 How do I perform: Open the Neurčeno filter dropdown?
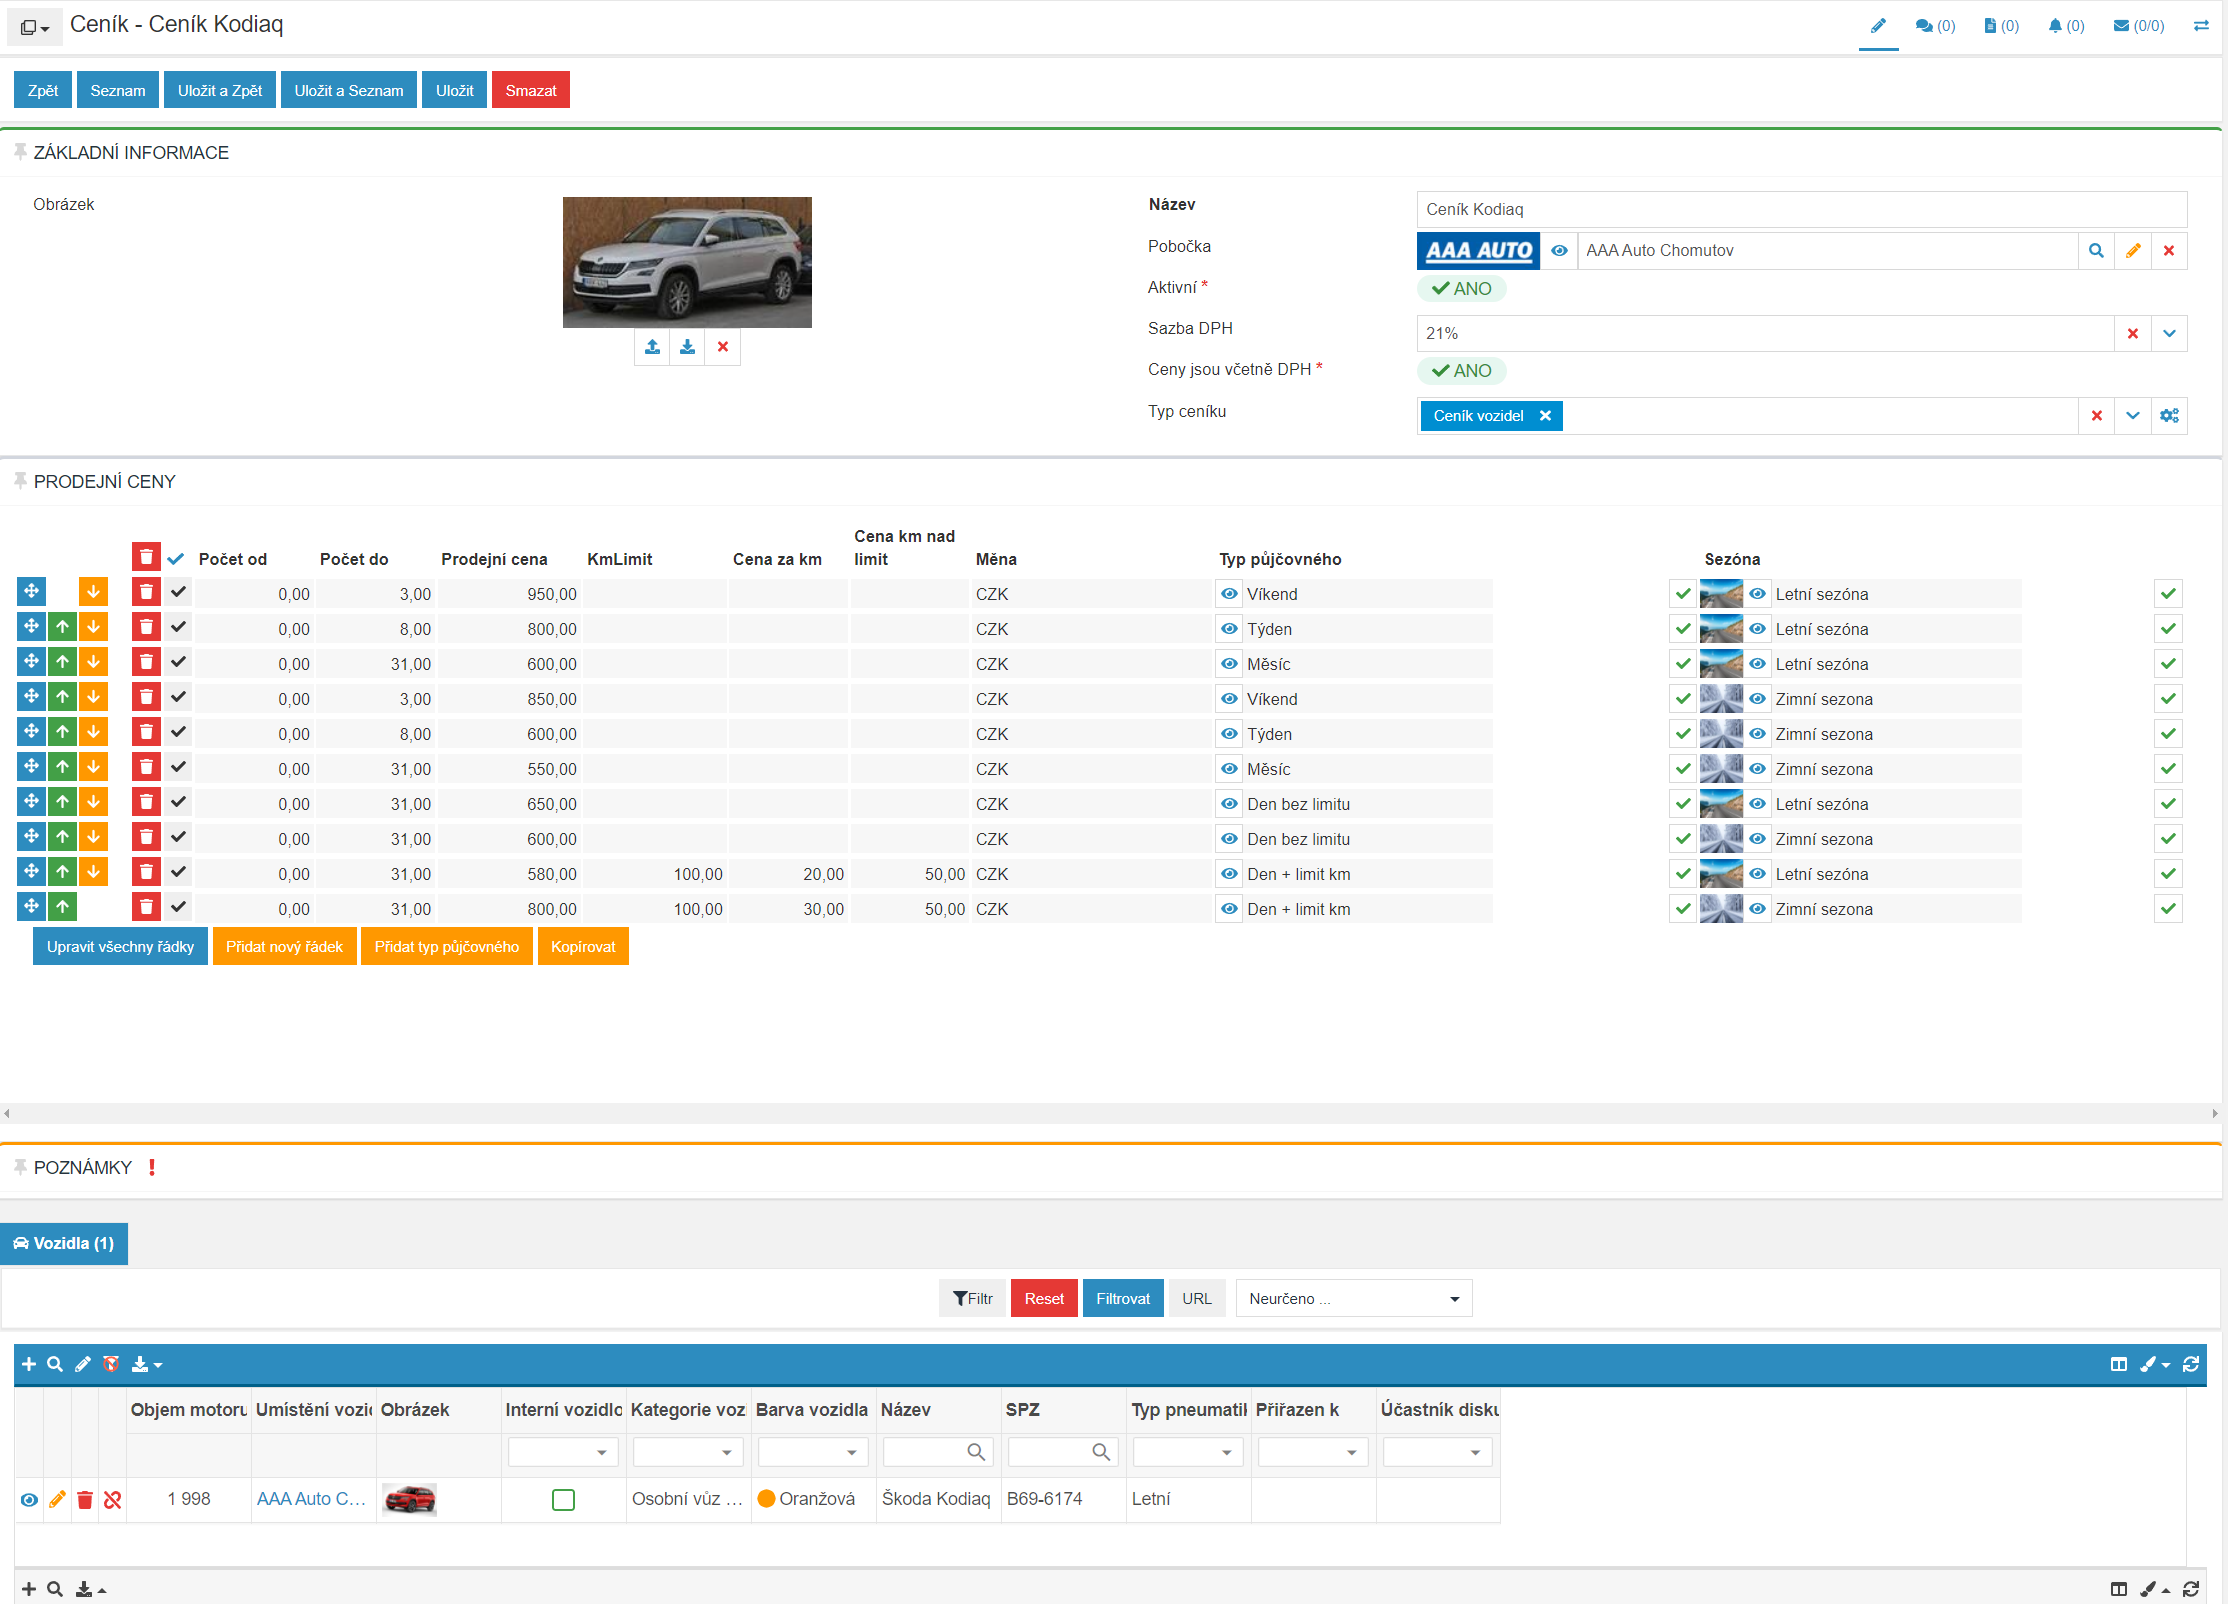pyautogui.click(x=1353, y=1298)
